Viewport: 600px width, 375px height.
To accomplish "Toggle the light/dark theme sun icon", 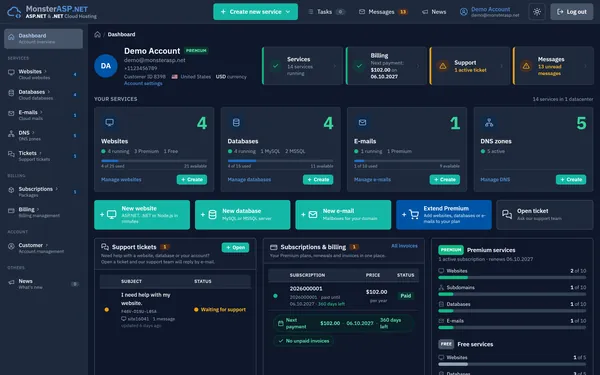I will (x=537, y=12).
